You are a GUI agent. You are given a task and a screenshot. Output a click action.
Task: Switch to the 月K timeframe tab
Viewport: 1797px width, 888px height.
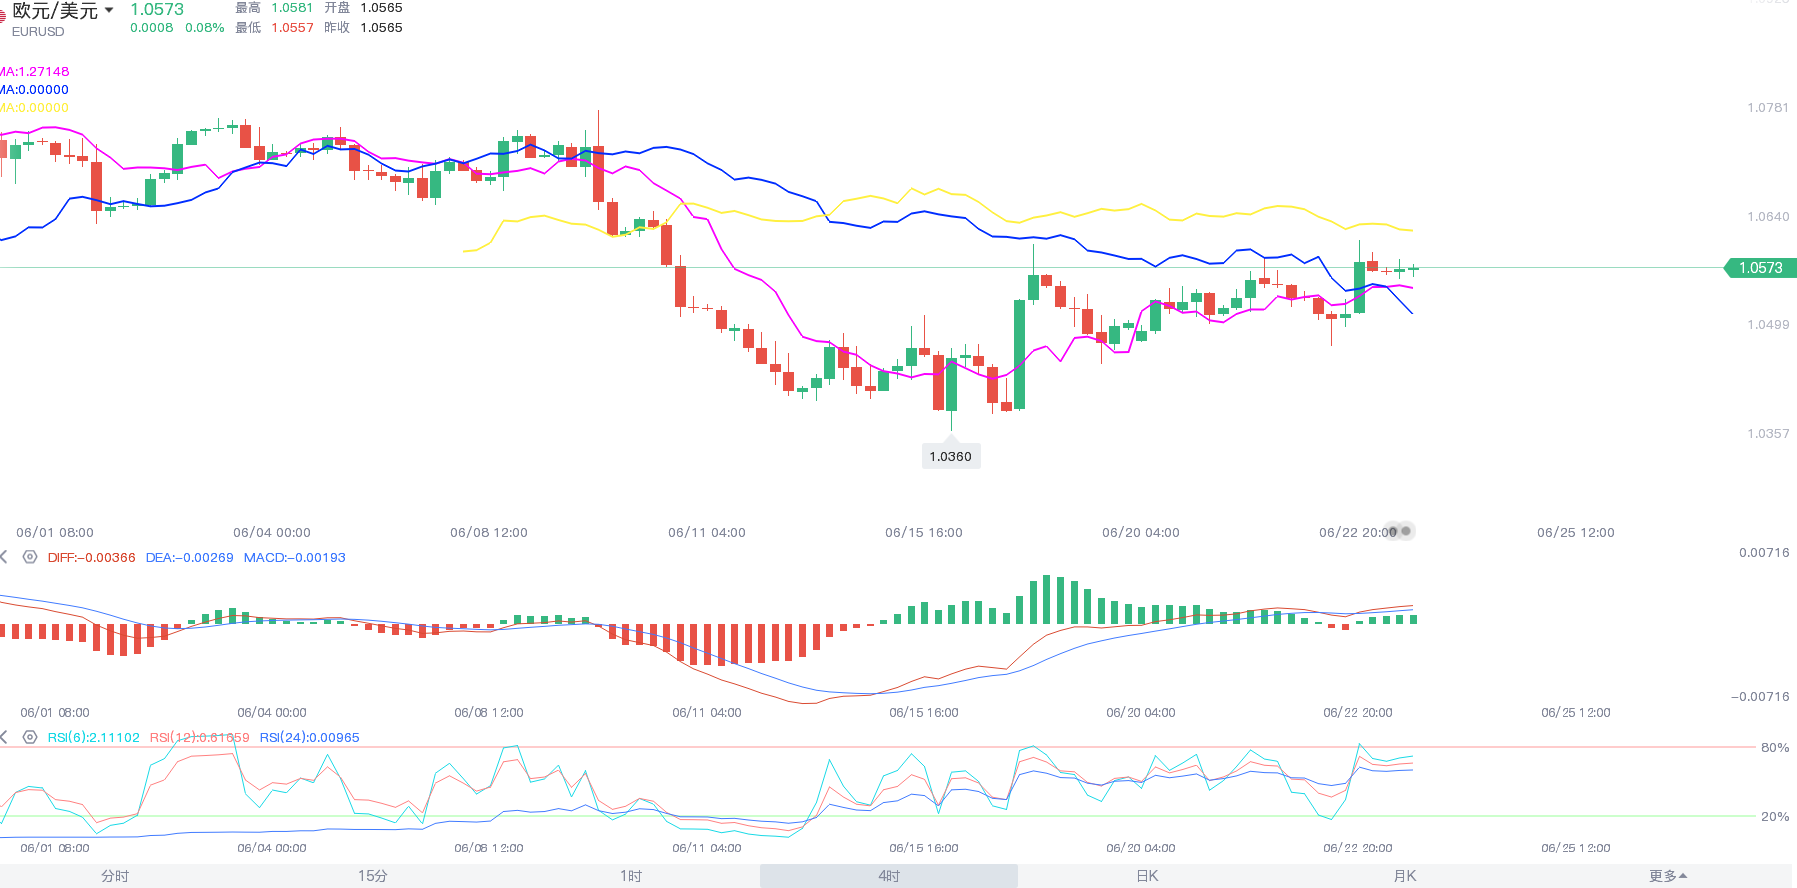click(1405, 876)
